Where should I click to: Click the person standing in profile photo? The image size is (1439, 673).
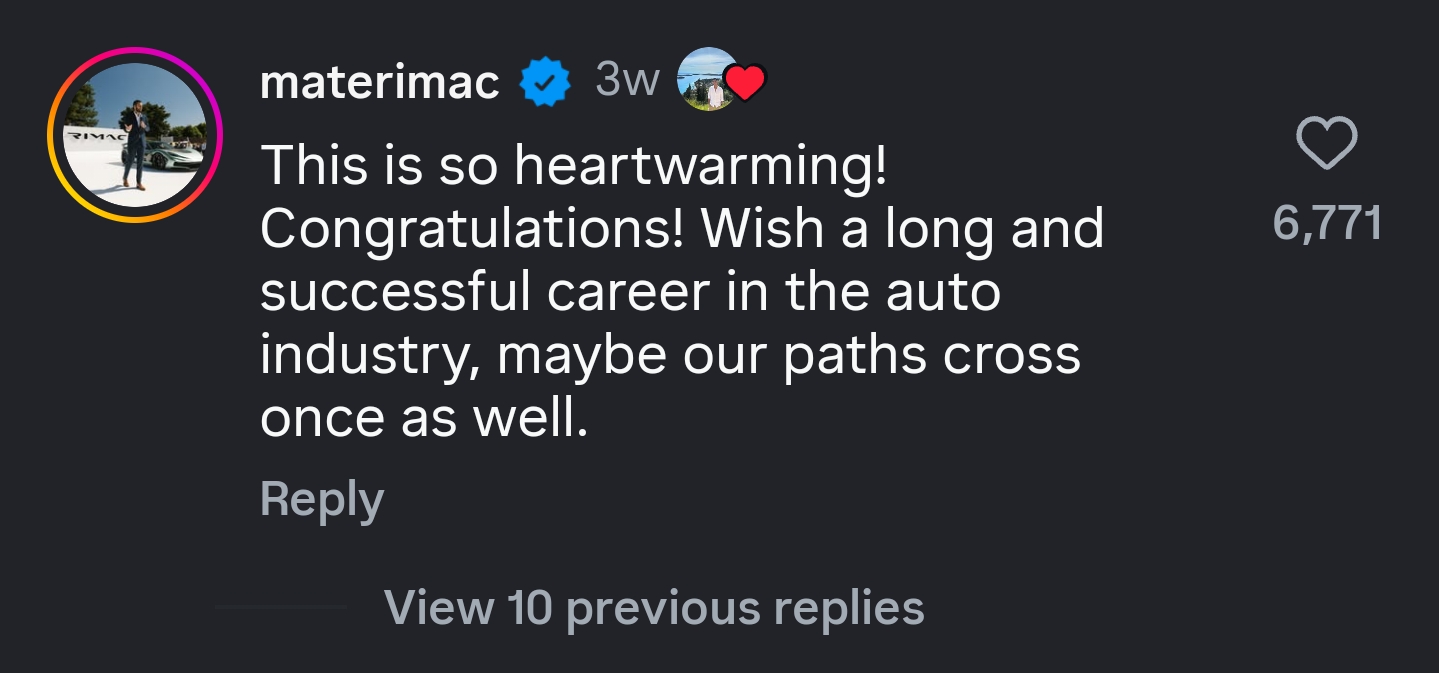(135, 140)
